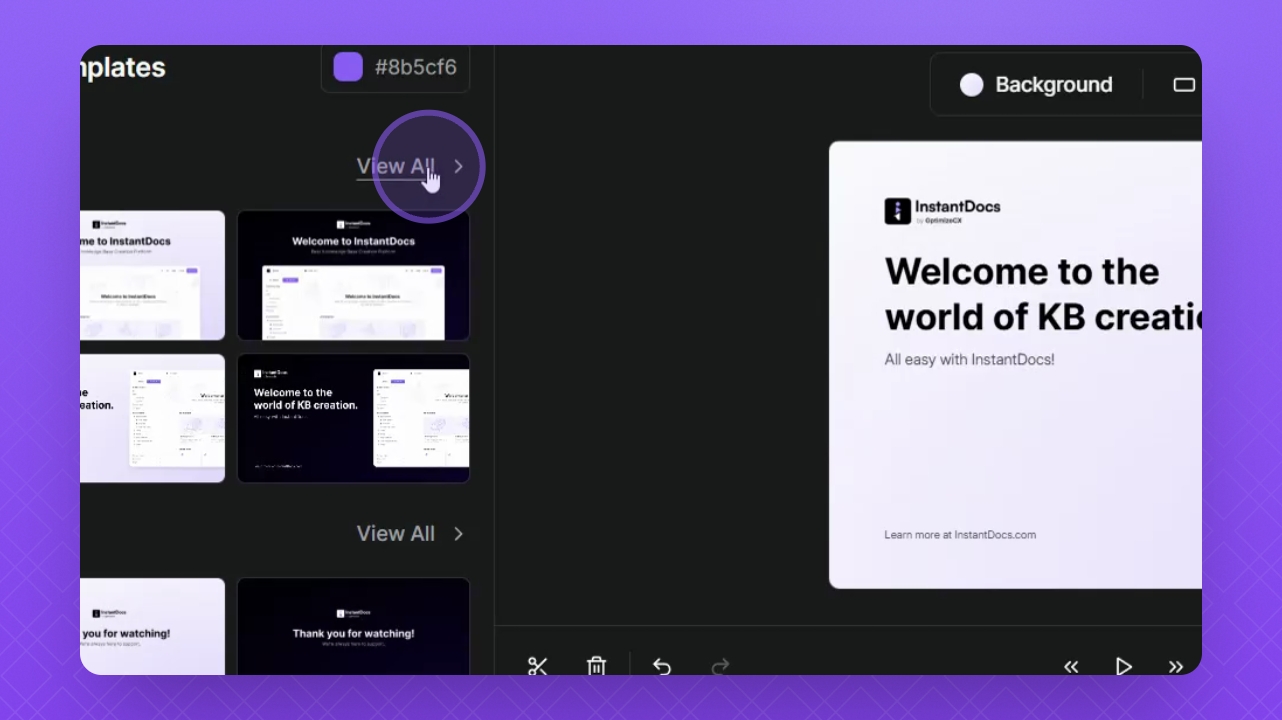This screenshot has height=720, width=1282.
Task: Click the All easy with InstantDocs! subtitle
Action: coord(969,359)
